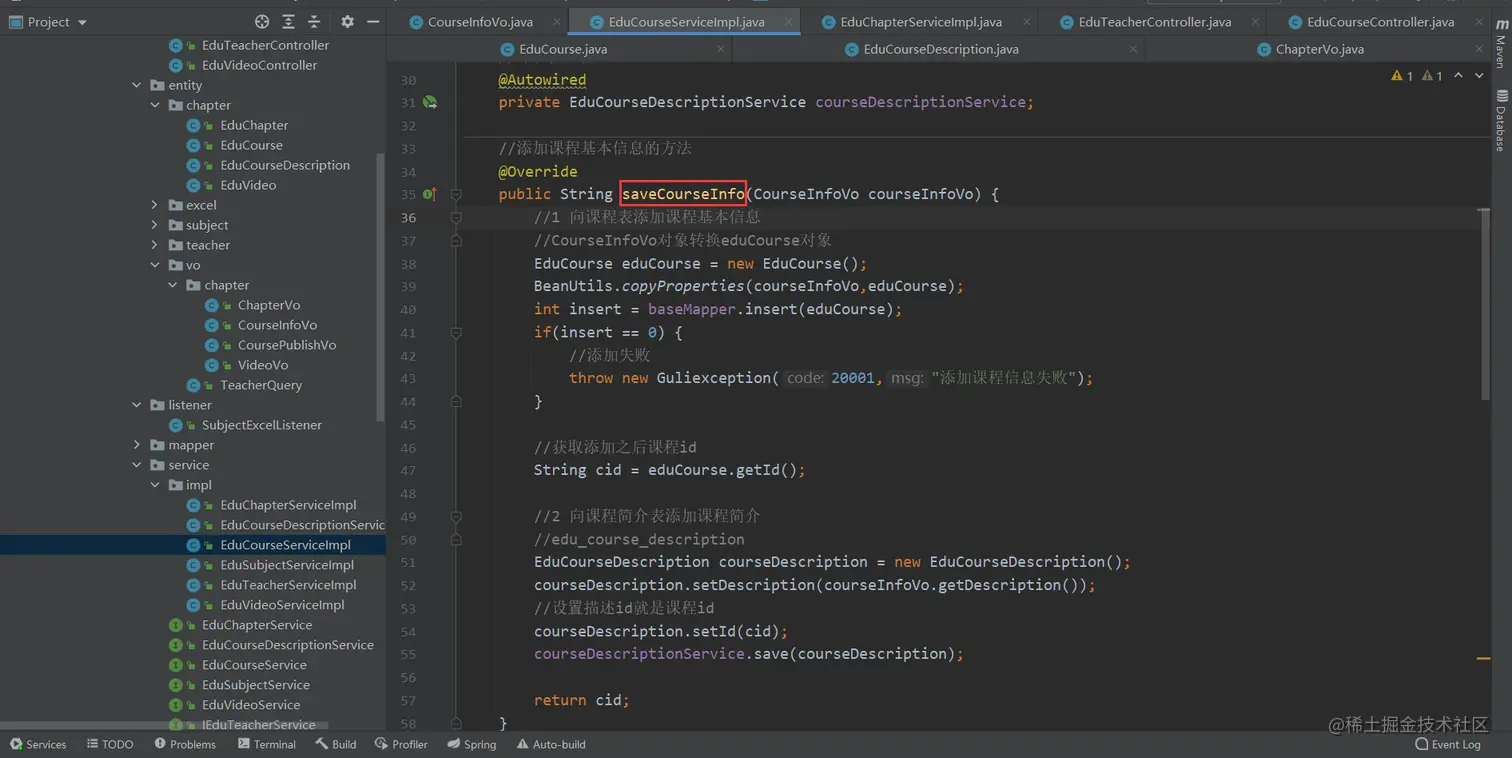
Task: Open the TODO tool window
Action: coord(110,744)
